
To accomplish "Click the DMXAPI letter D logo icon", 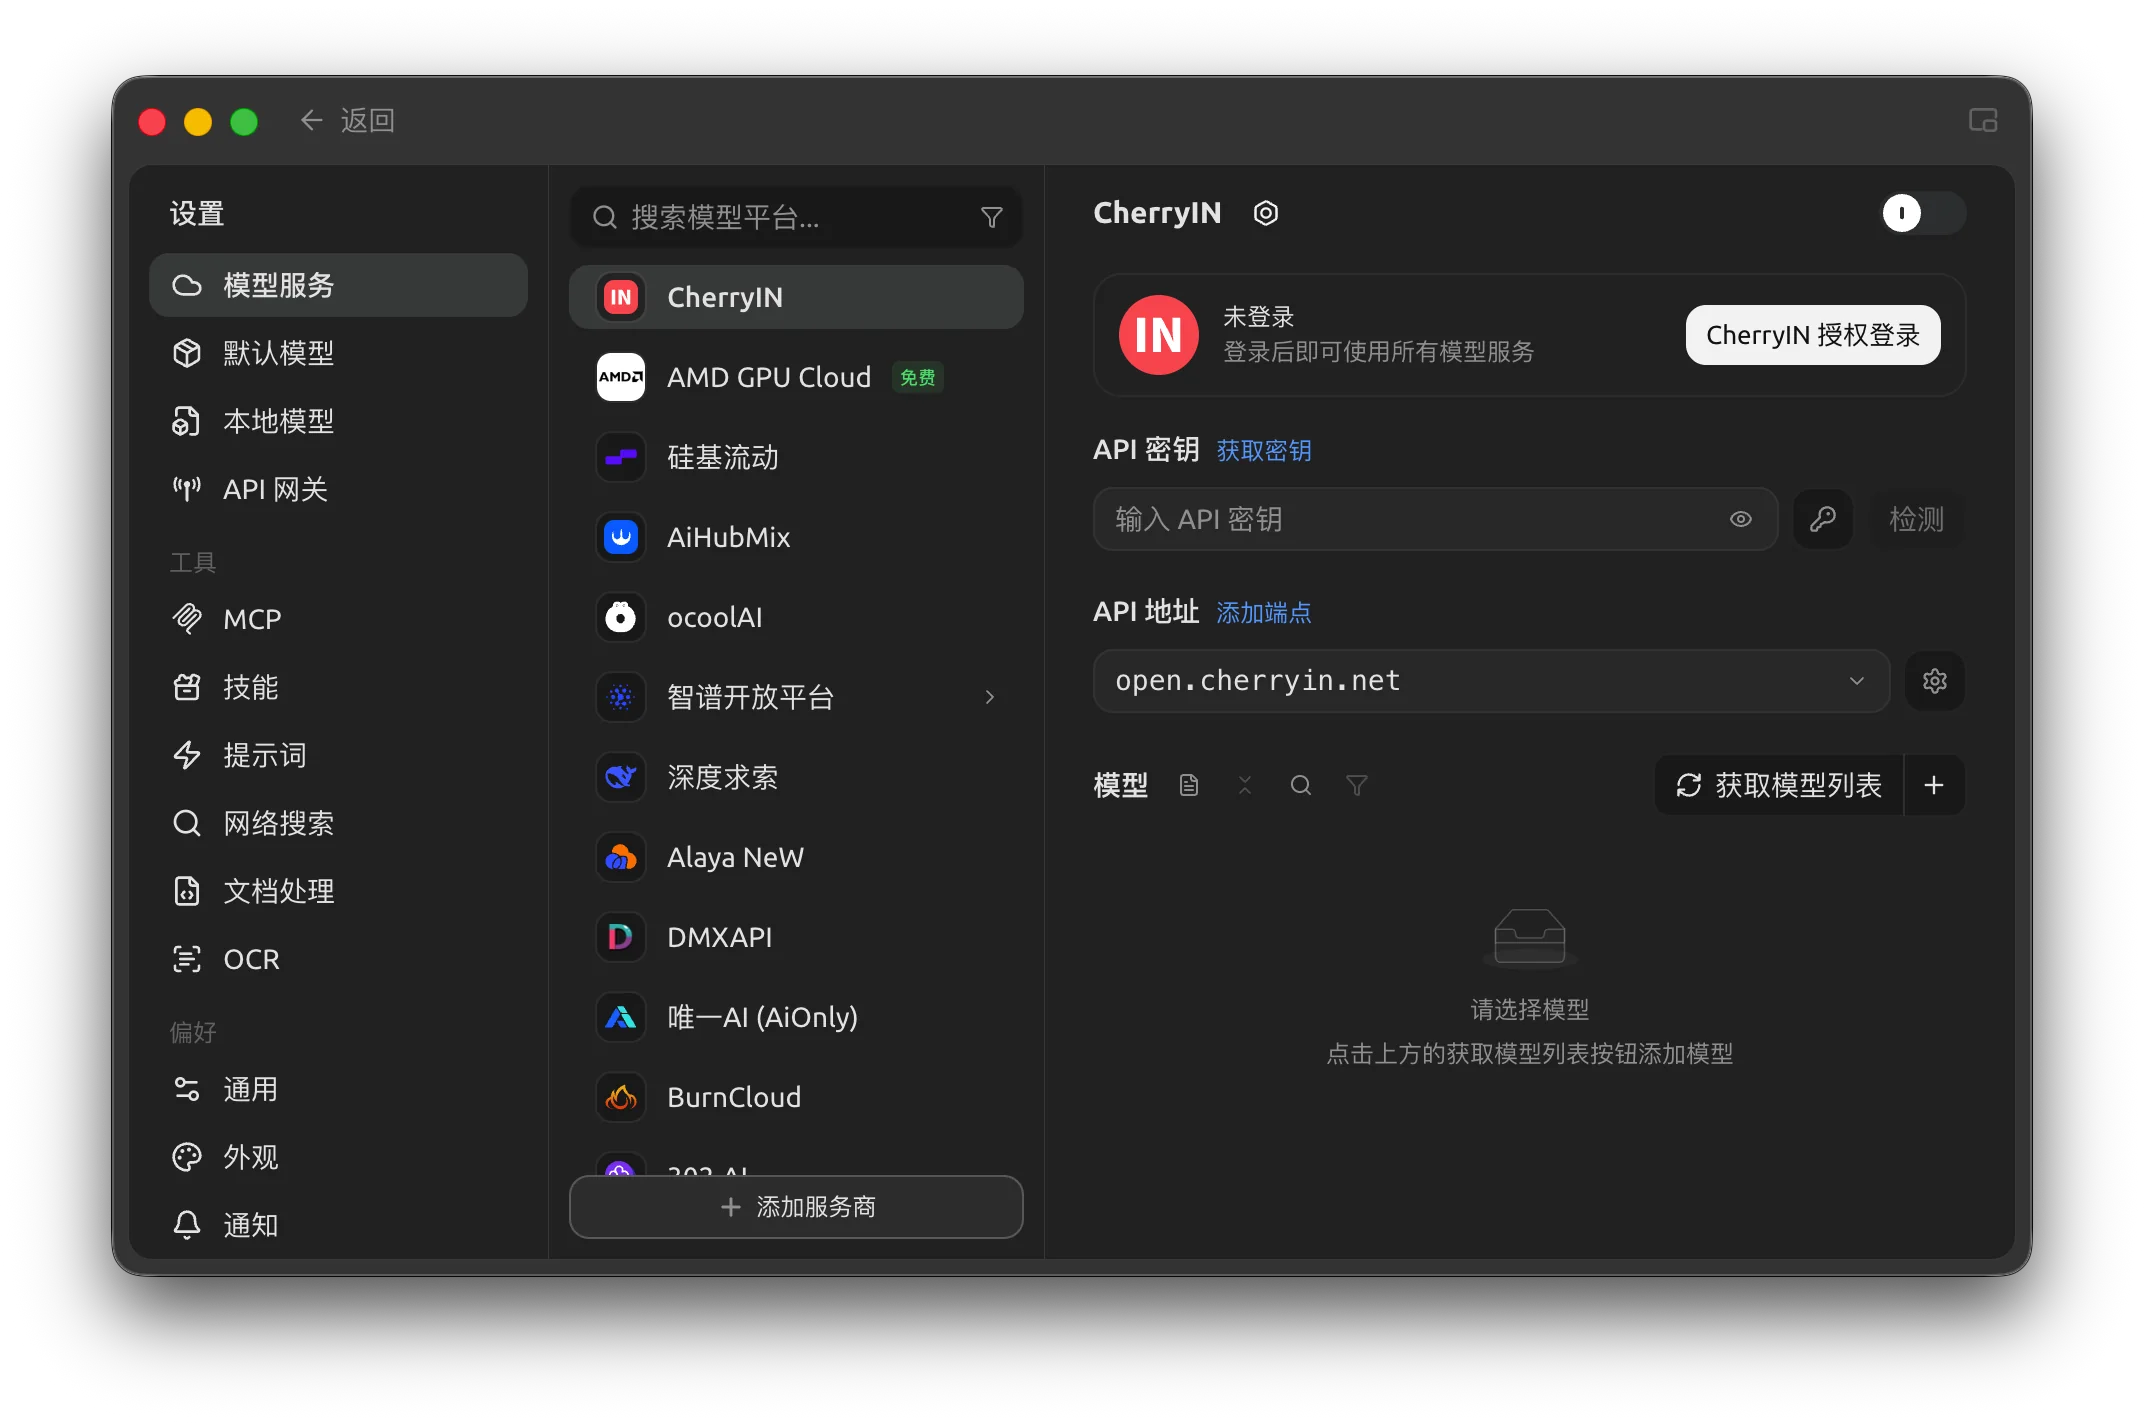I will click(620, 937).
